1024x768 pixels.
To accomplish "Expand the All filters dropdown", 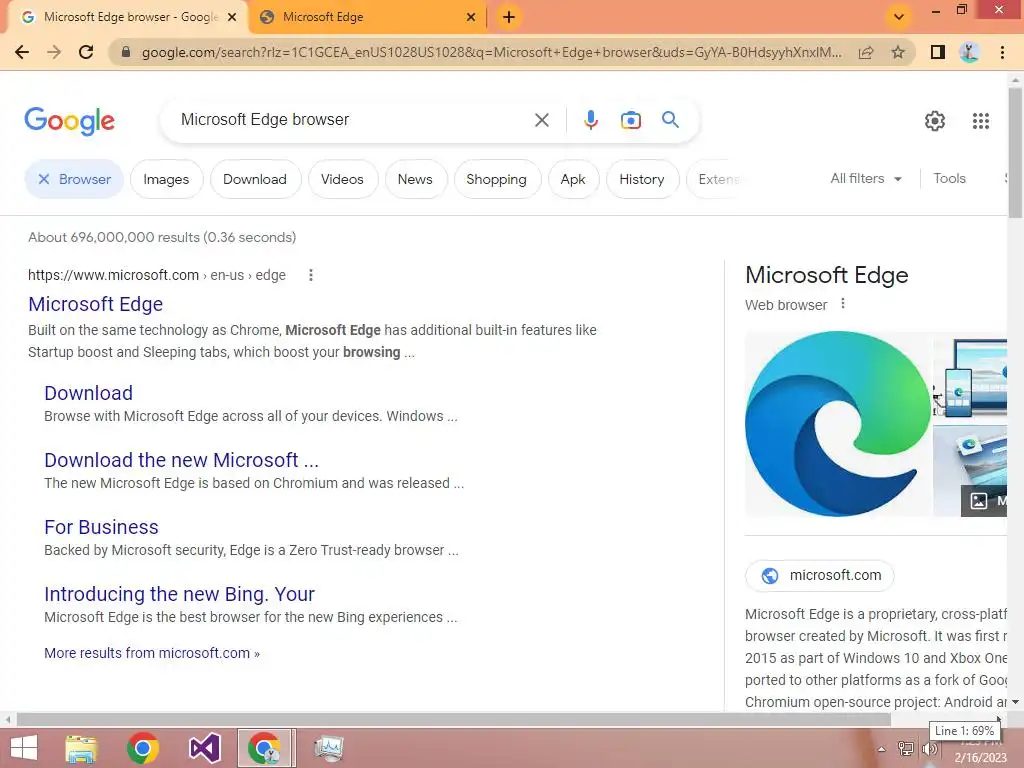I will [x=866, y=178].
